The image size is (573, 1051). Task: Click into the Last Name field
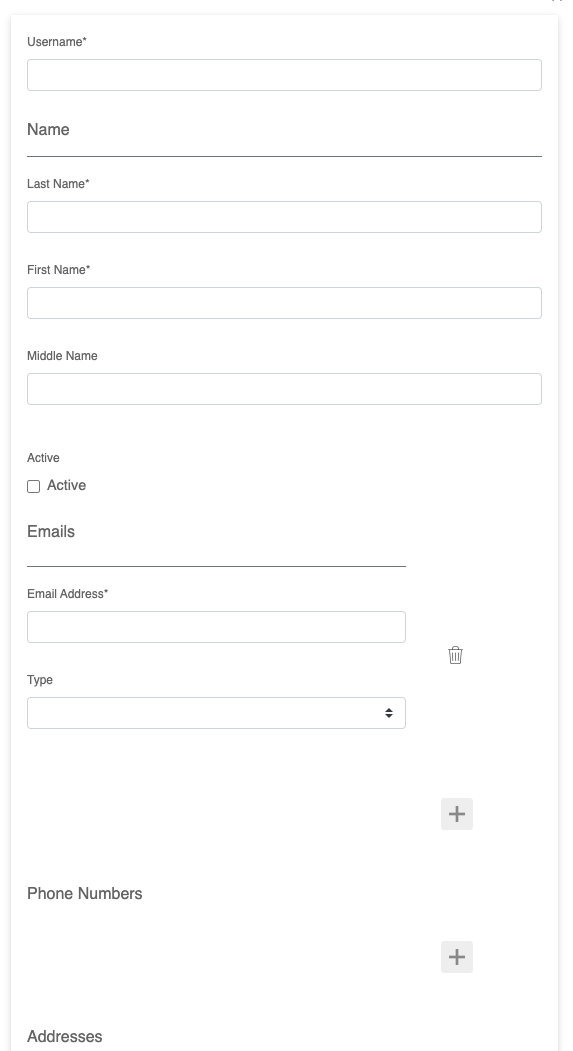pos(284,217)
